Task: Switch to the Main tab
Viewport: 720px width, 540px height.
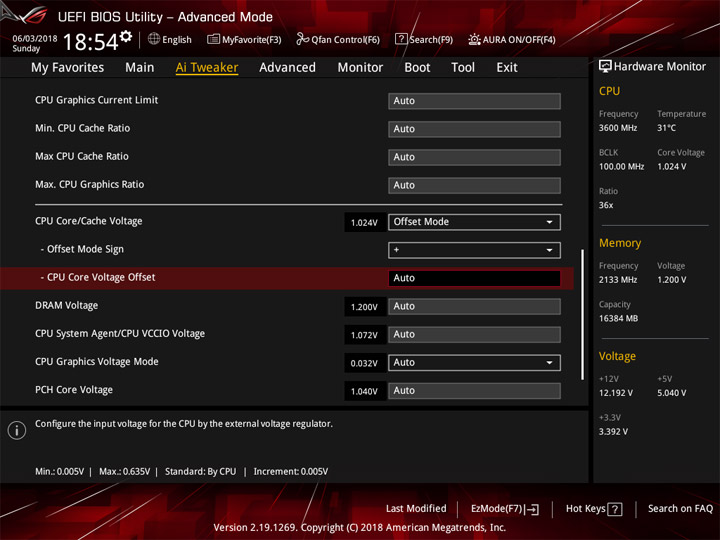Action: click(x=140, y=68)
